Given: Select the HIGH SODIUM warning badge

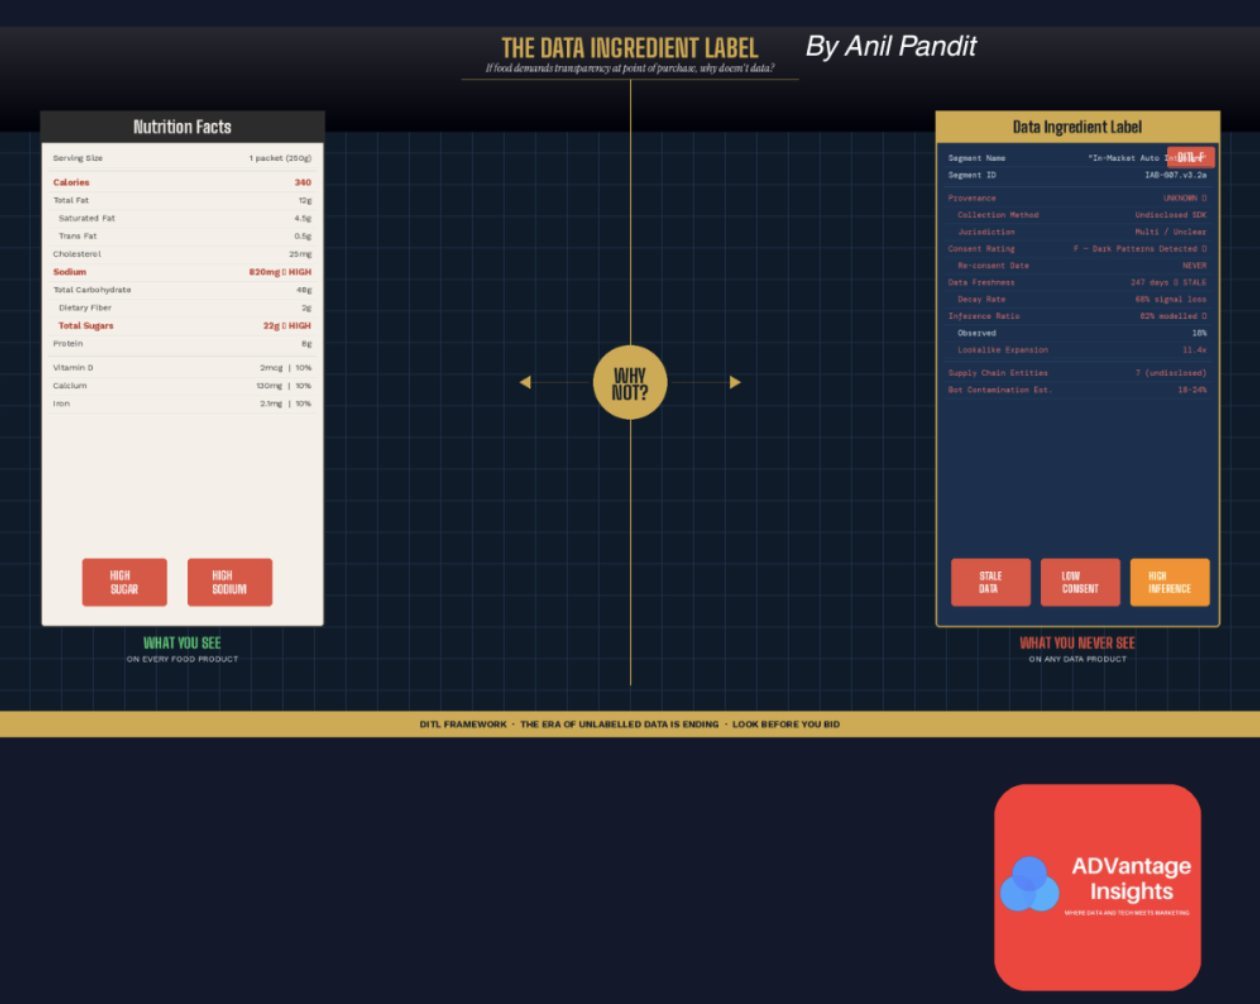Looking at the screenshot, I should [229, 582].
